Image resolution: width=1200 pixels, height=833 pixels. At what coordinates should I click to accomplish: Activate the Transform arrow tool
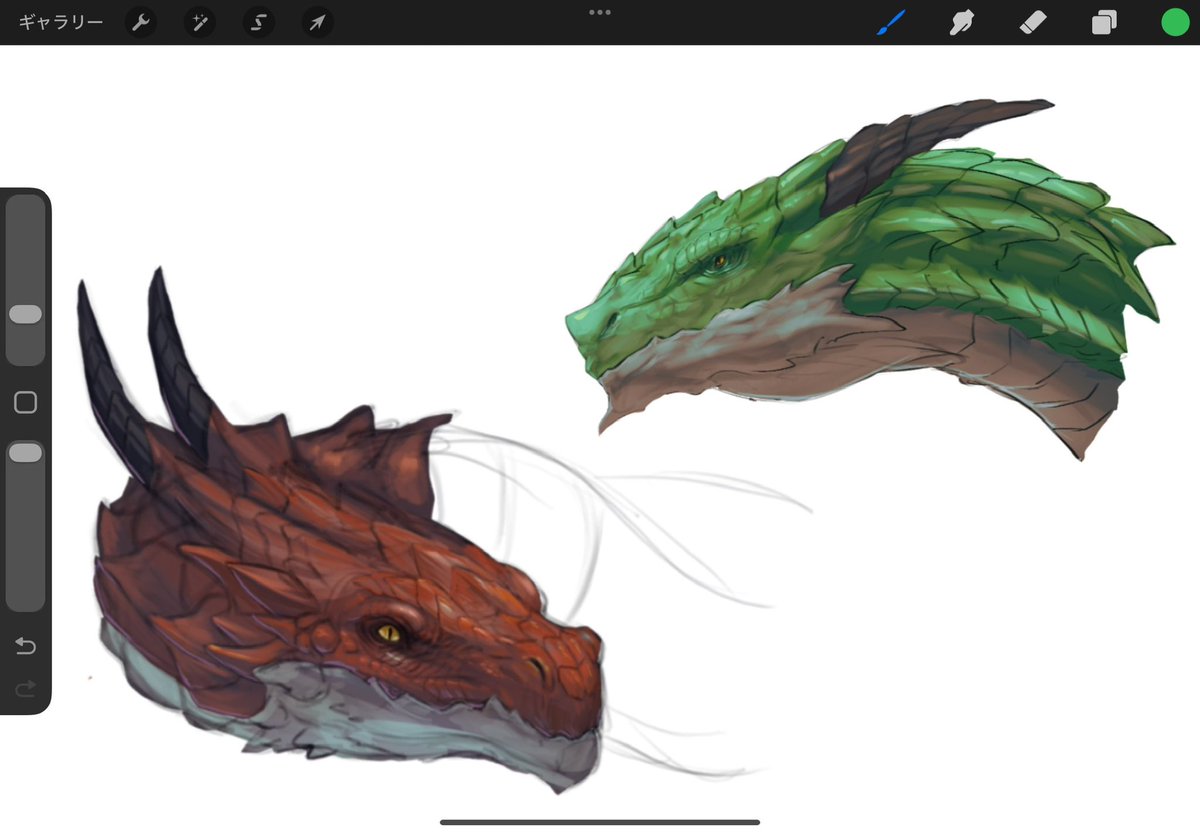point(318,22)
